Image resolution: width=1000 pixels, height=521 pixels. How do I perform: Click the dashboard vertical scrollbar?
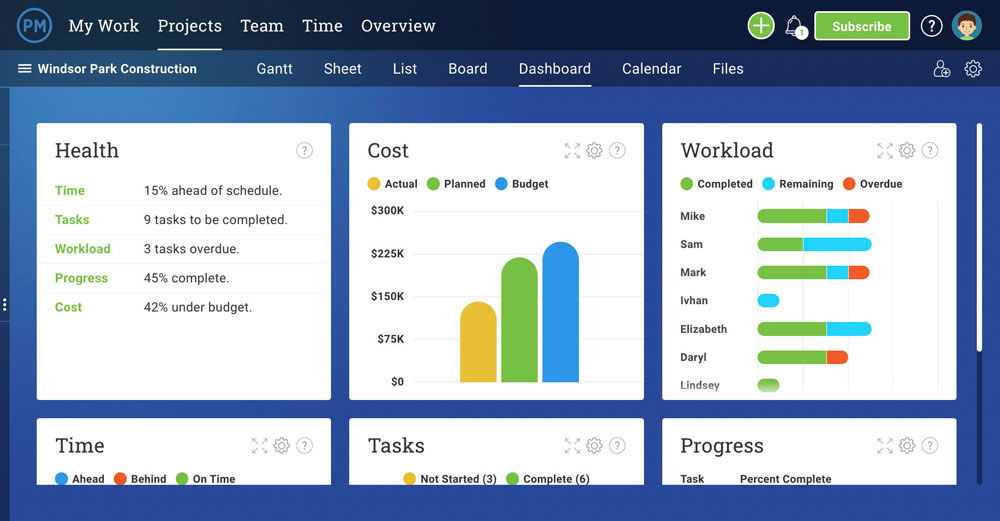tap(979, 237)
